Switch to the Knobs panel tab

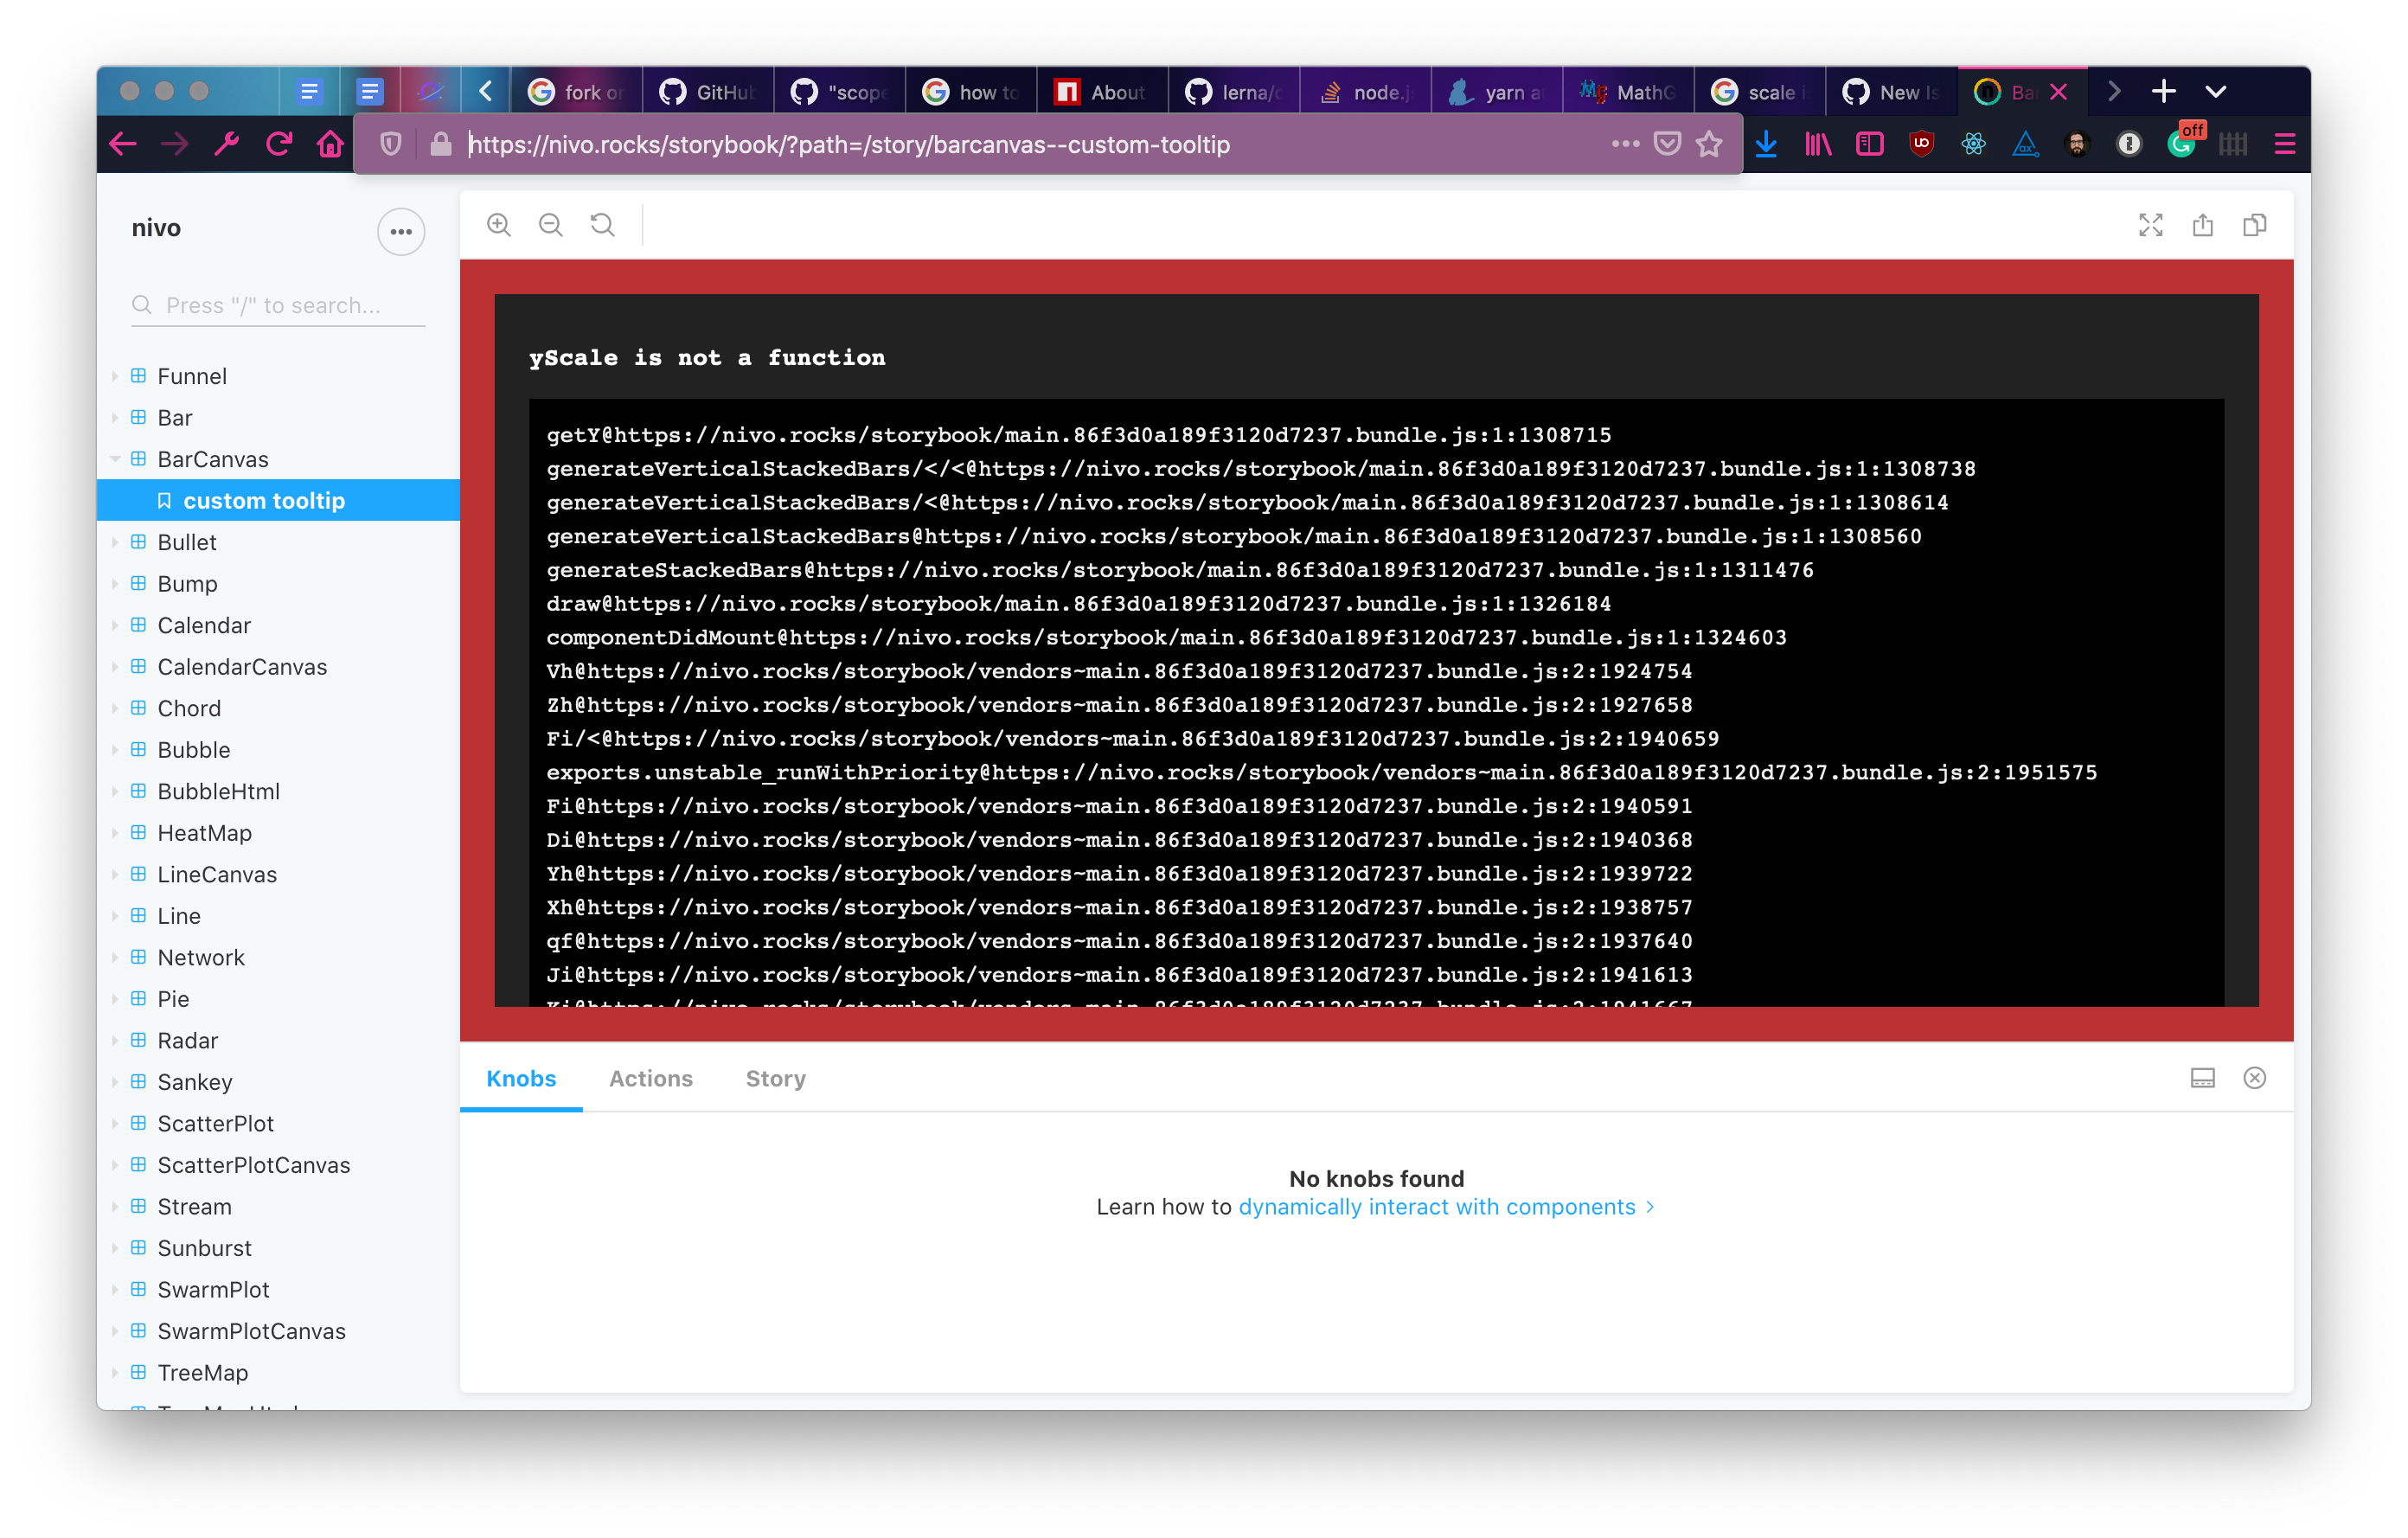pos(521,1078)
